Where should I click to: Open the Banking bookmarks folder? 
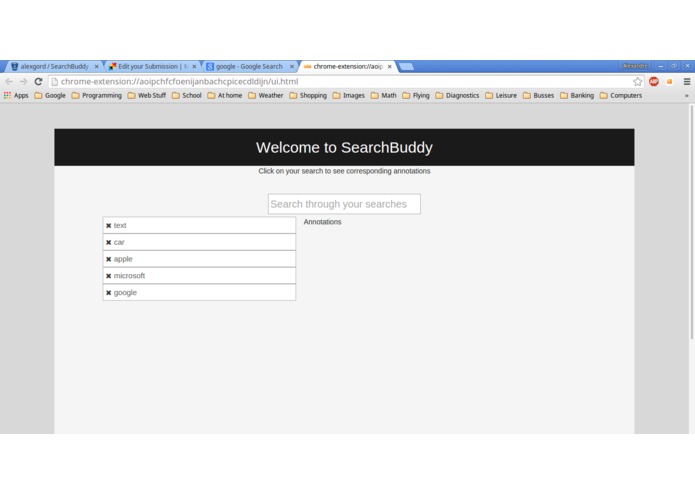tap(577, 95)
